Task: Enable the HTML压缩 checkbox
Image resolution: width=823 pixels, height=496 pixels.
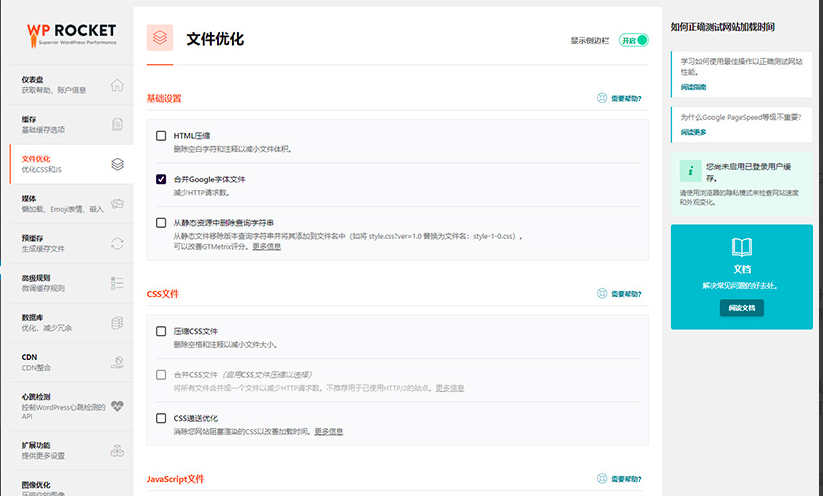Action: click(x=161, y=135)
